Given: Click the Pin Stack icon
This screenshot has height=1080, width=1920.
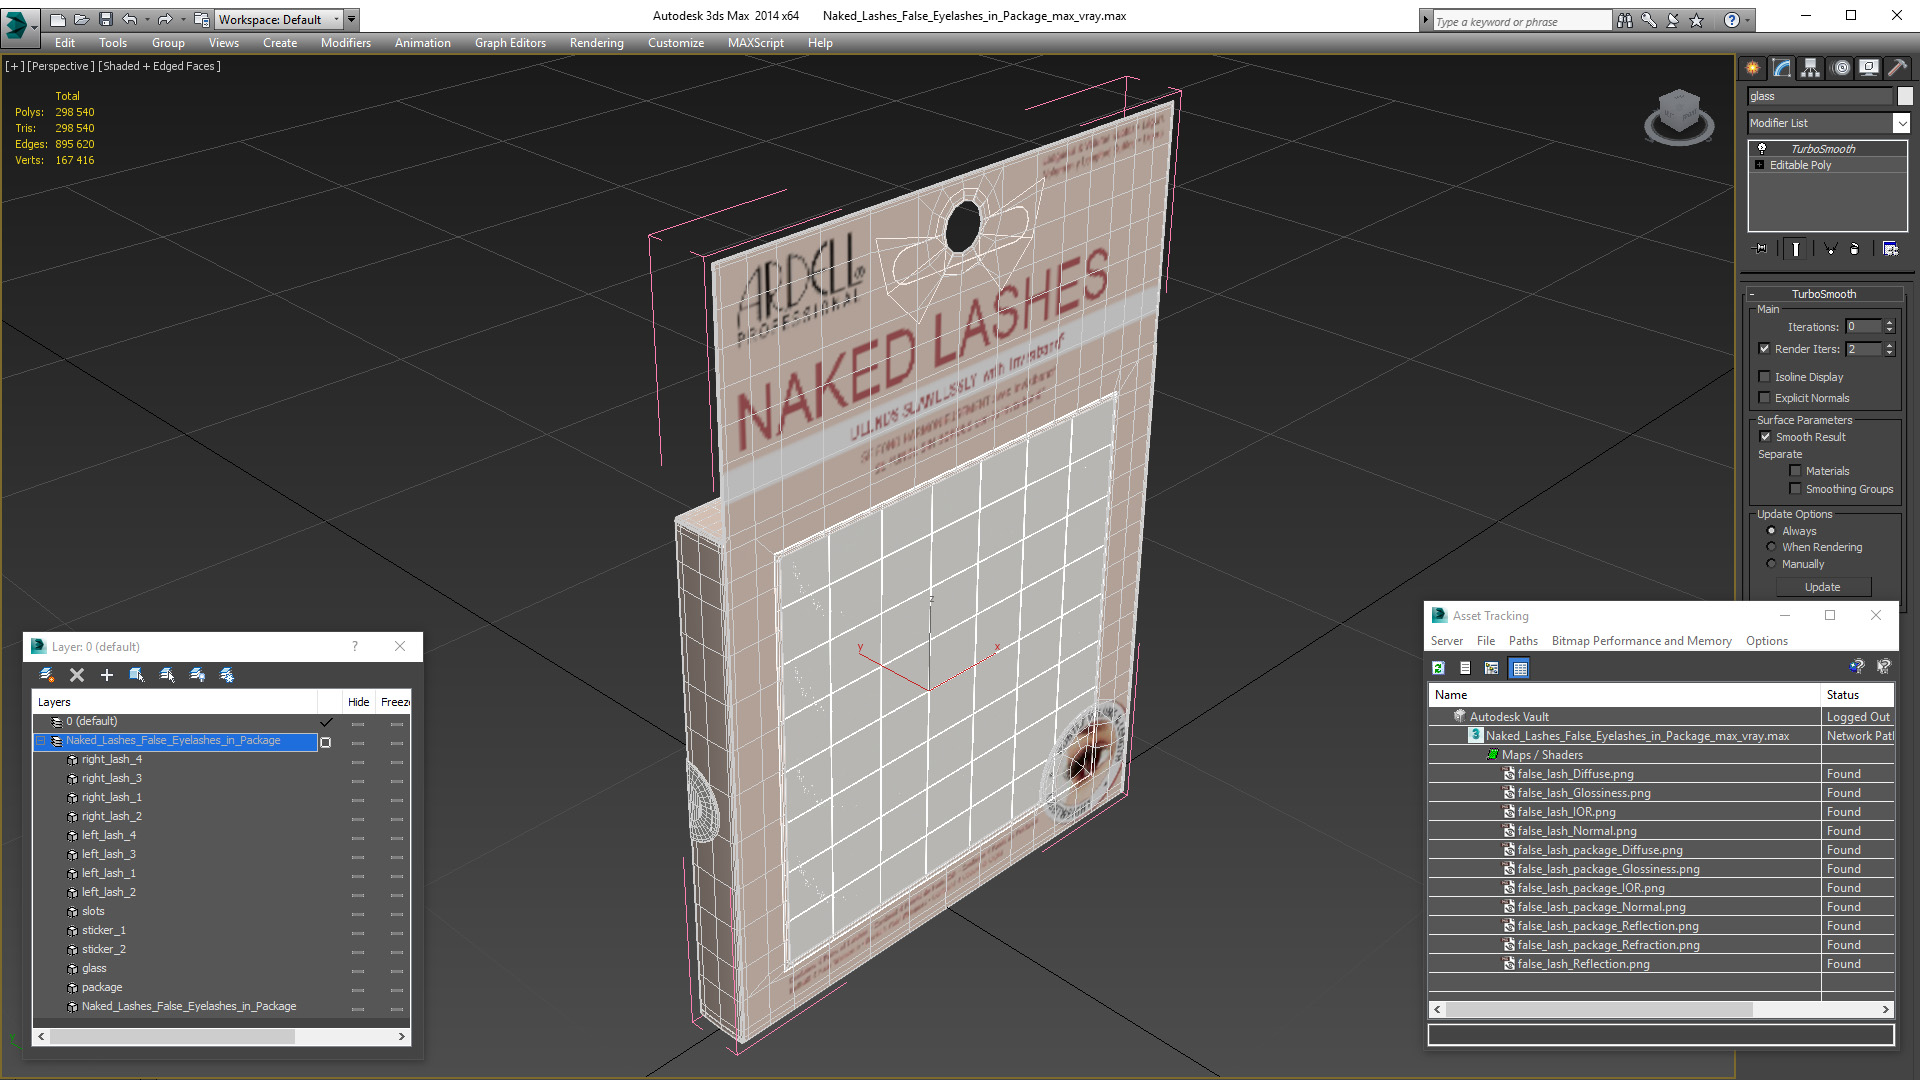Looking at the screenshot, I should pos(1761,249).
